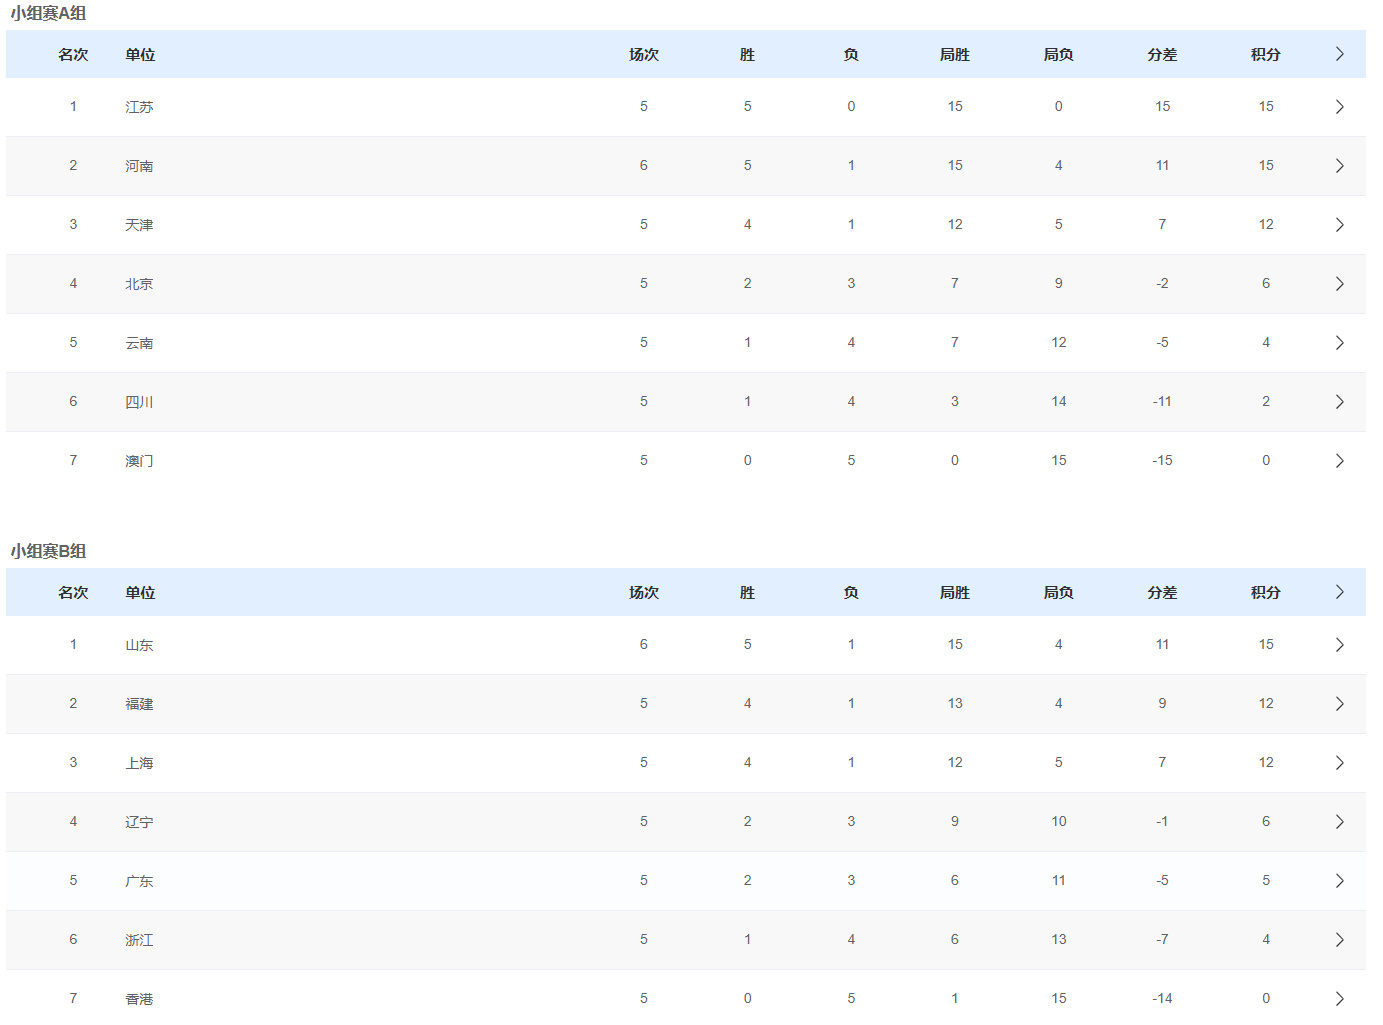Expand the 江苏 row arrow
Viewport: 1383px width, 1025px height.
pos(1339,107)
